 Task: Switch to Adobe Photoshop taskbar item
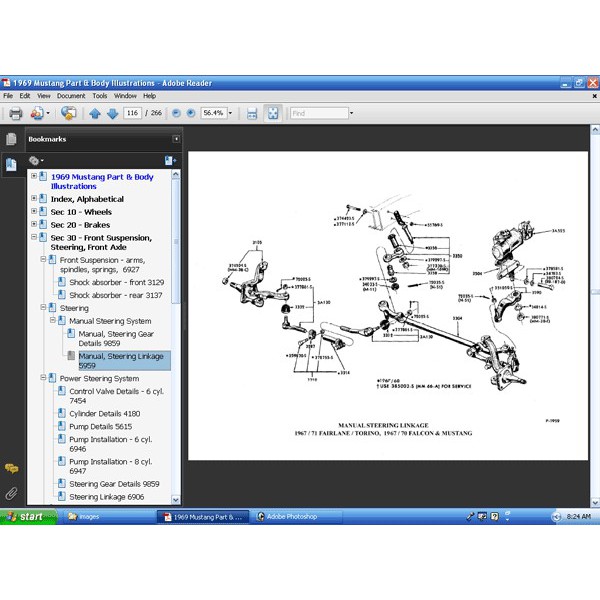(x=297, y=517)
